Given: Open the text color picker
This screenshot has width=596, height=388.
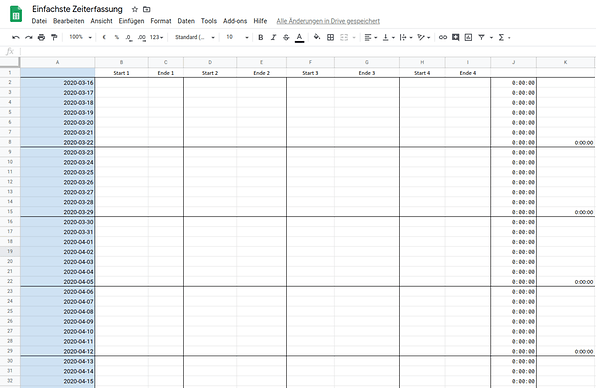Looking at the screenshot, I should coord(300,37).
